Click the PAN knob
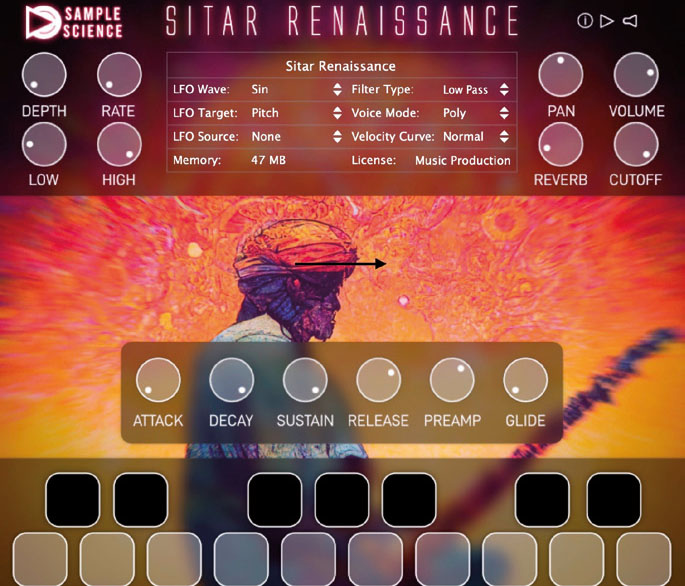The width and height of the screenshot is (685, 586). [x=560, y=74]
